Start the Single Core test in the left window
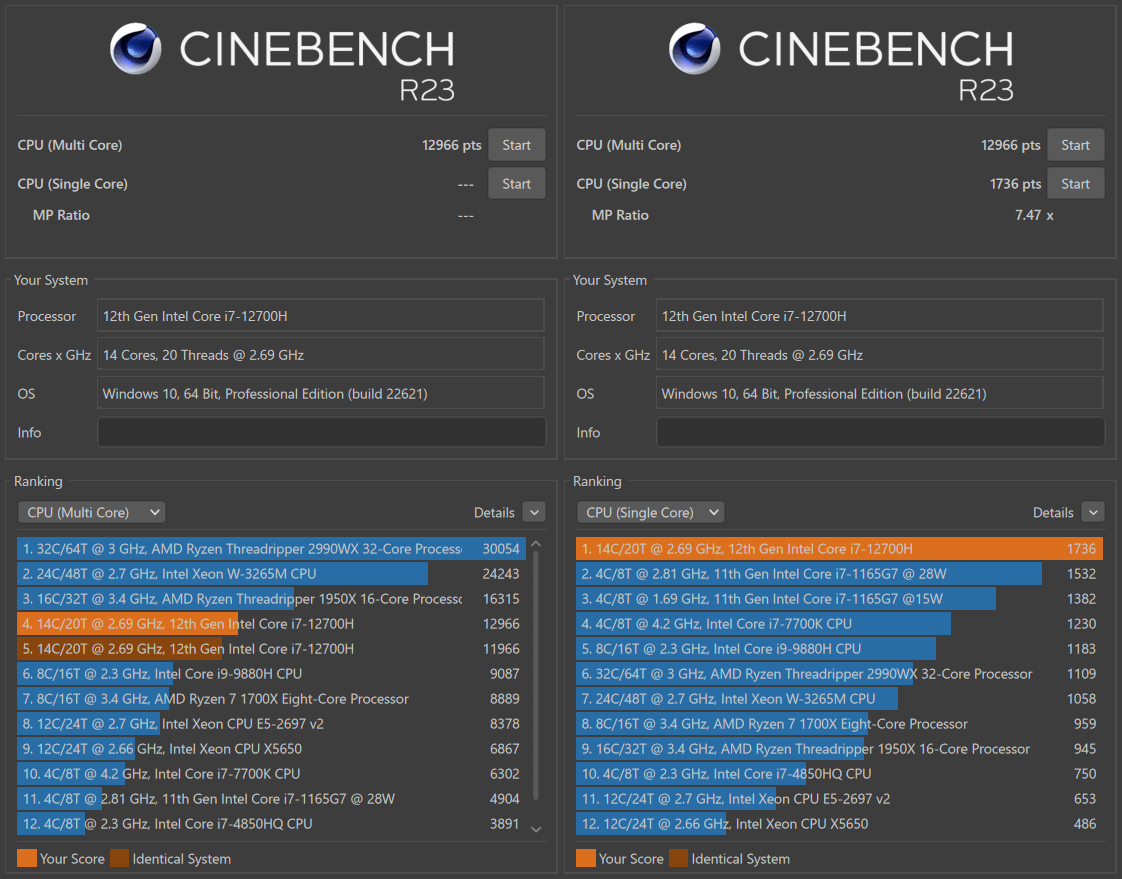 pyautogui.click(x=517, y=183)
